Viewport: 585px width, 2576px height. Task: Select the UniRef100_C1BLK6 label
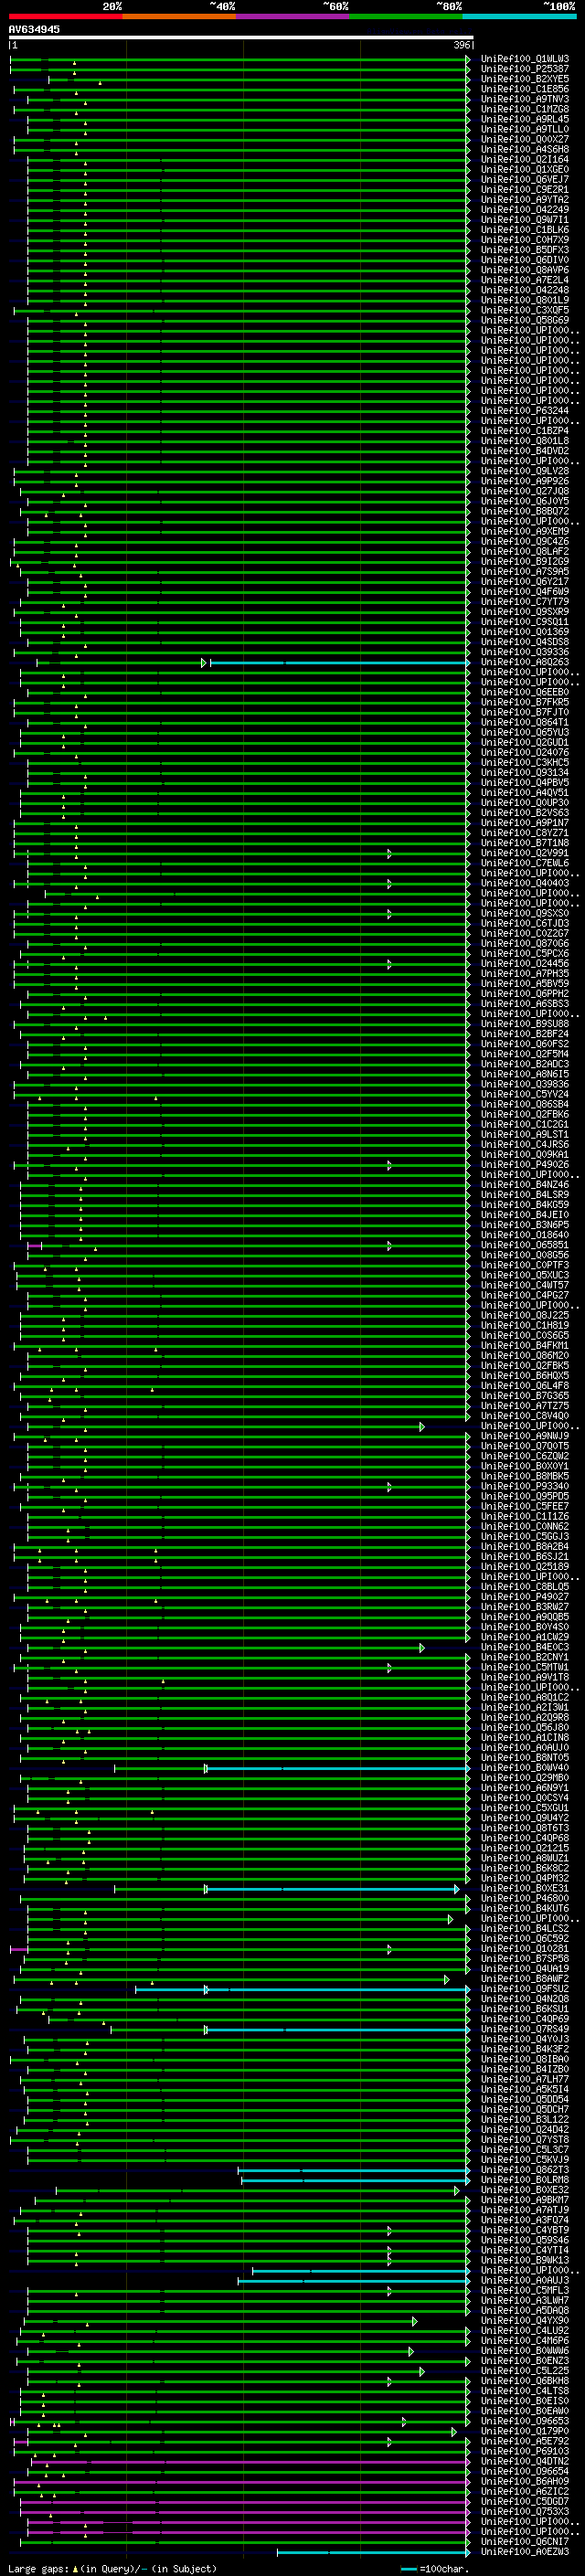[525, 230]
